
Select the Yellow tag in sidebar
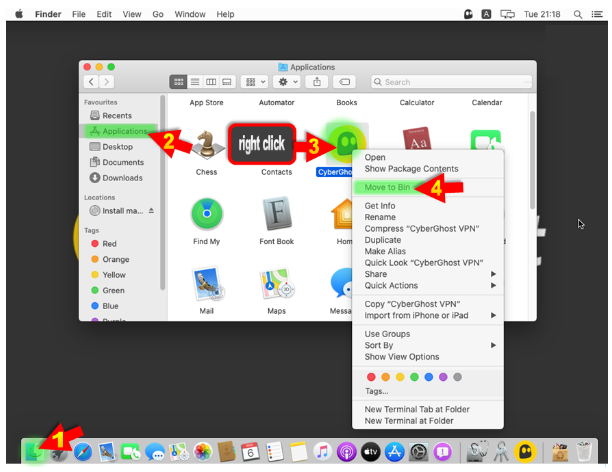pos(108,275)
